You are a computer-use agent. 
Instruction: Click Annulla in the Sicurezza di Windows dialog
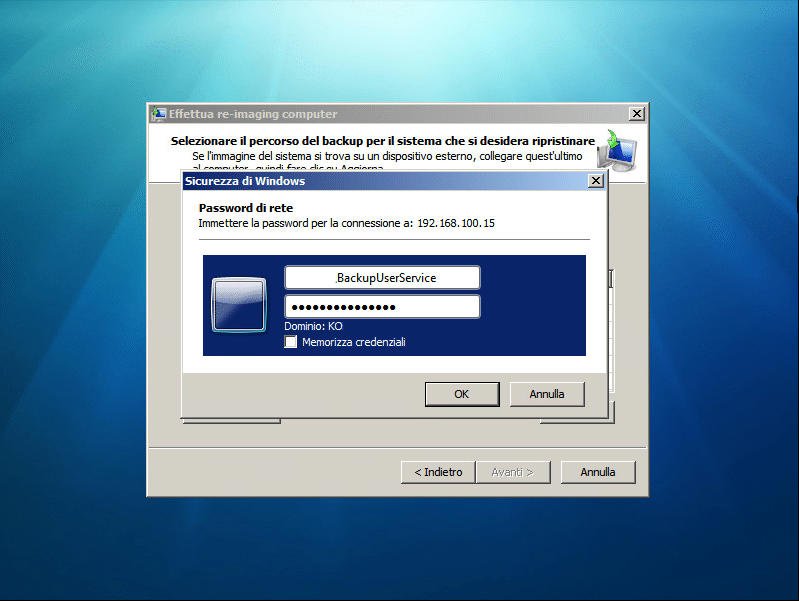(x=547, y=394)
